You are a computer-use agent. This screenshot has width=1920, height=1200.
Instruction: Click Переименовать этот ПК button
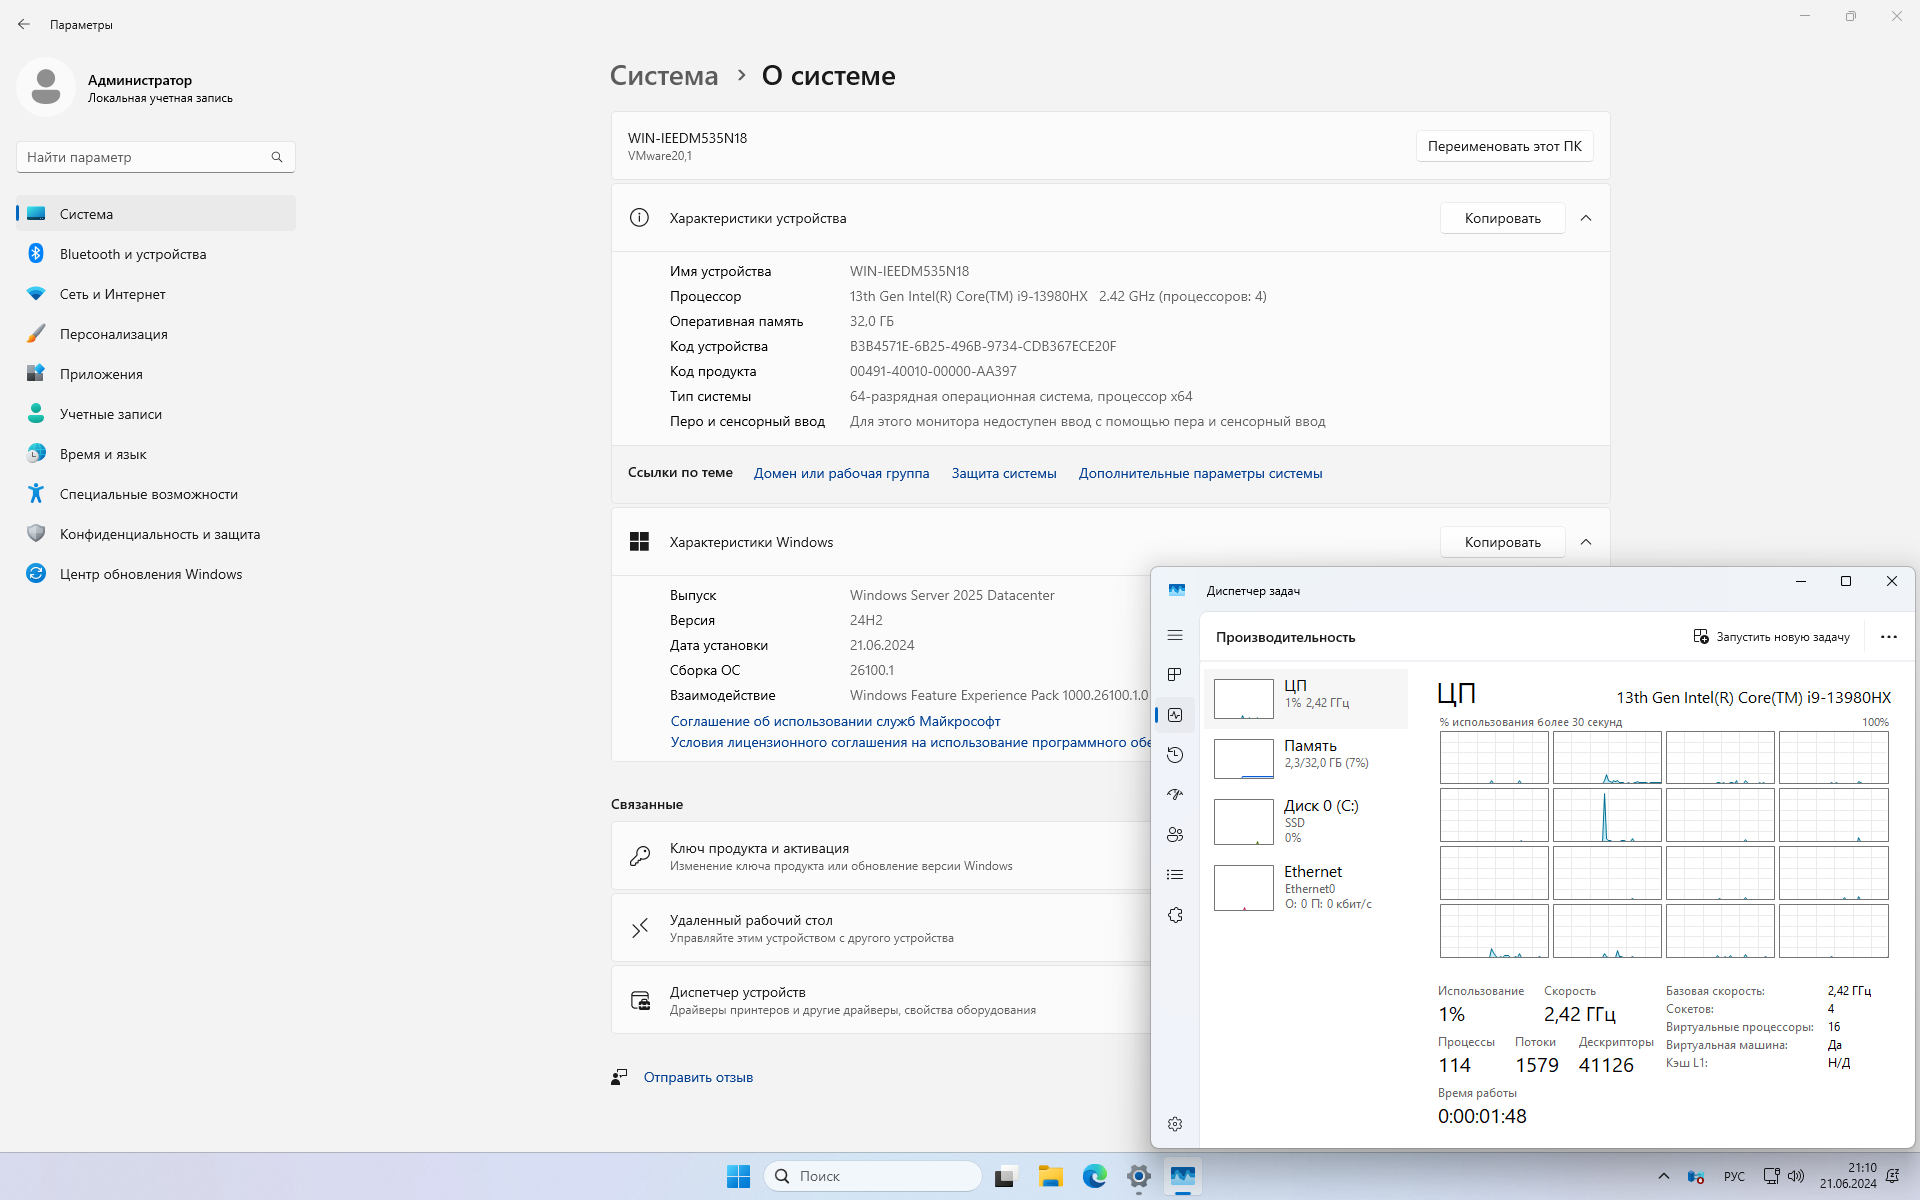(x=1504, y=146)
